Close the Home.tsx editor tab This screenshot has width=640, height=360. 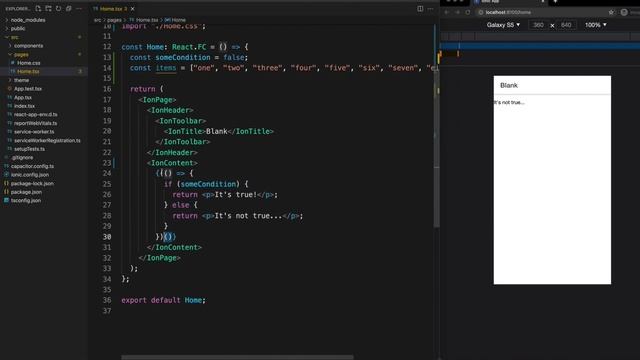tap(133, 9)
